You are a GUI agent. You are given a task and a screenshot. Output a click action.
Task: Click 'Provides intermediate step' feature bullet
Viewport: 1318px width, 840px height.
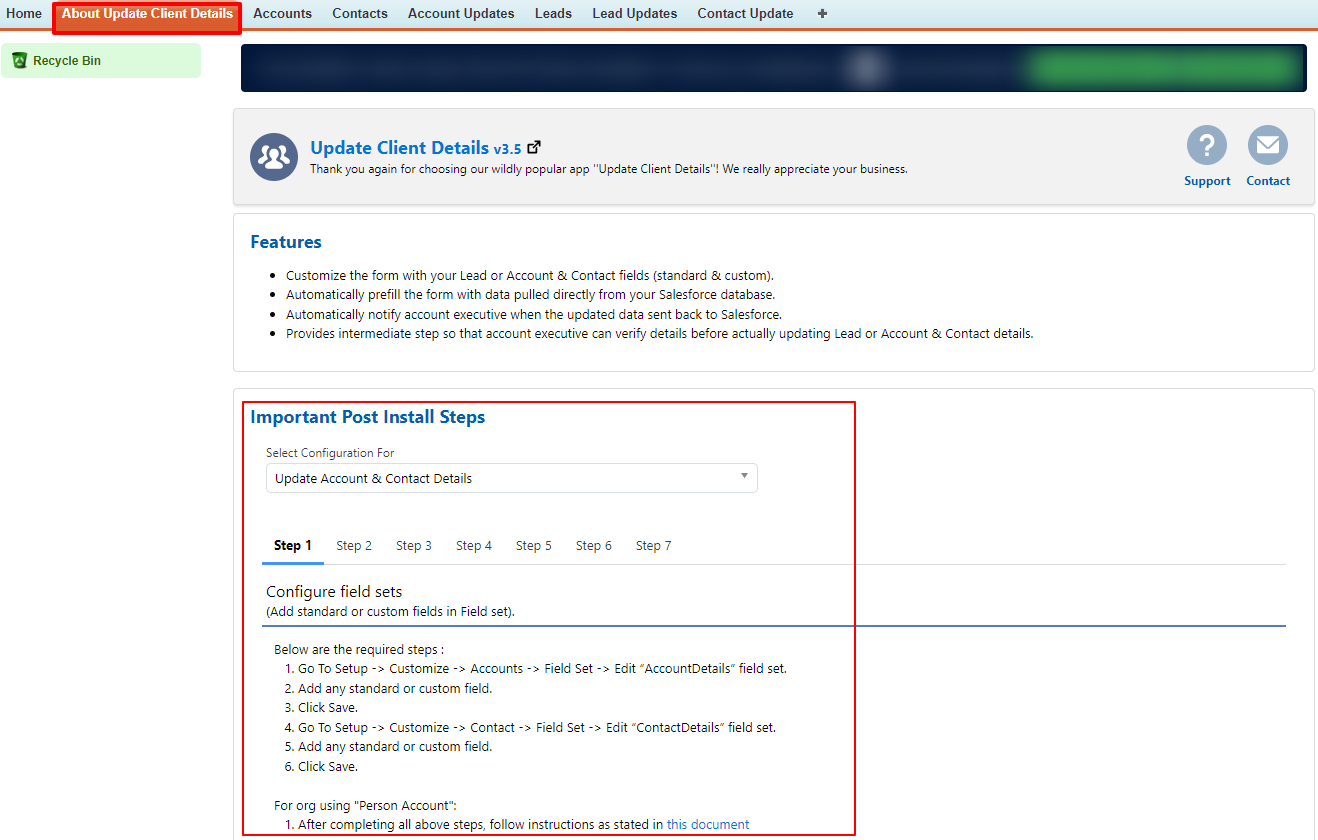660,334
